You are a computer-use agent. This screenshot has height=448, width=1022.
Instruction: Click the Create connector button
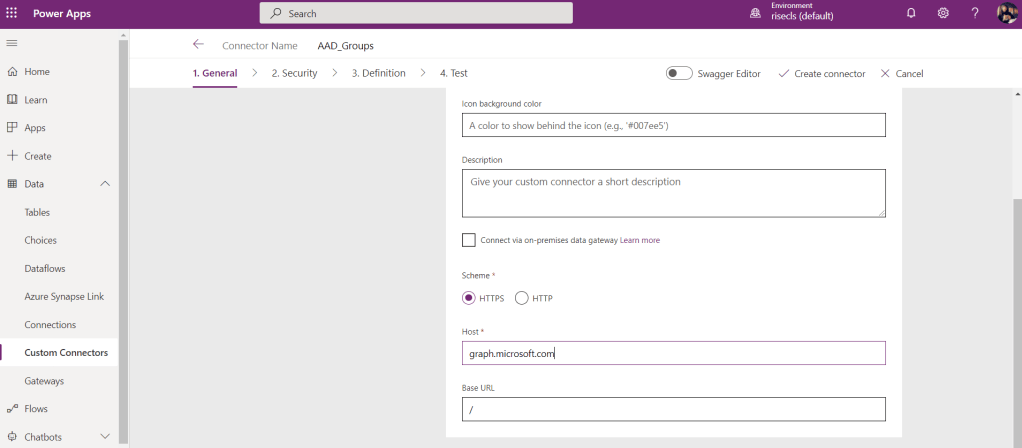click(x=821, y=73)
